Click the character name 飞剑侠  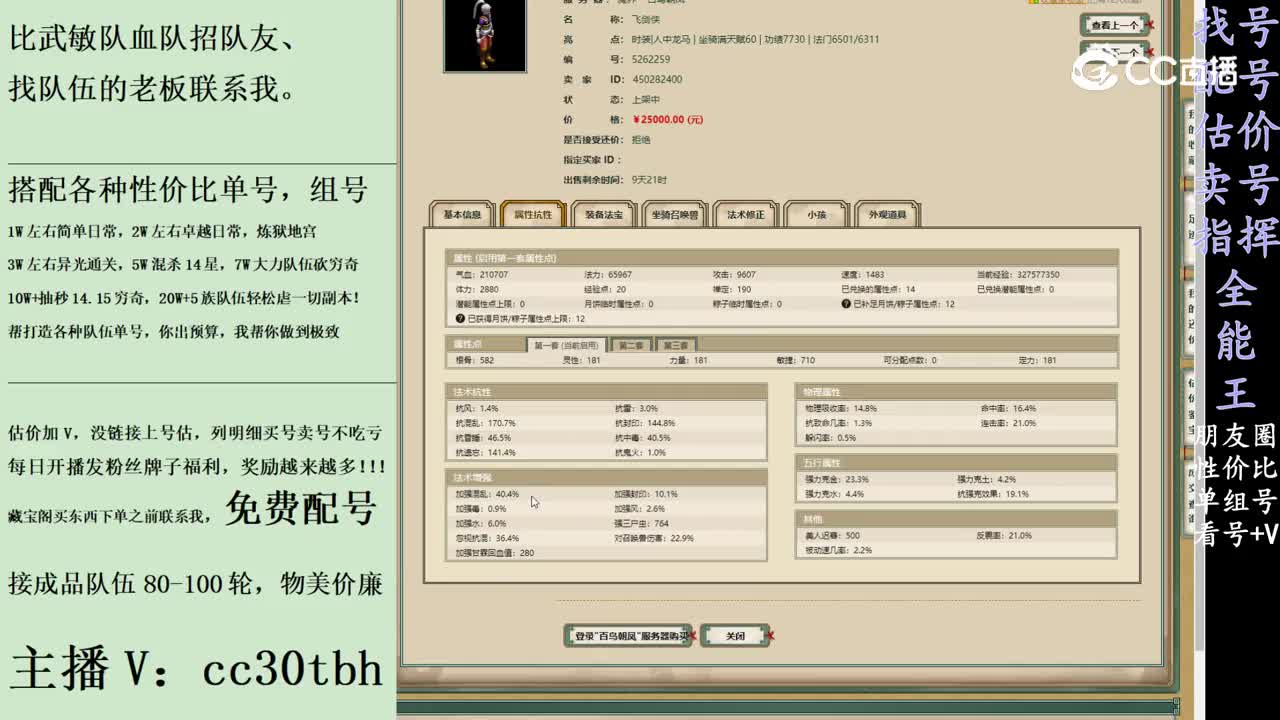647,20
